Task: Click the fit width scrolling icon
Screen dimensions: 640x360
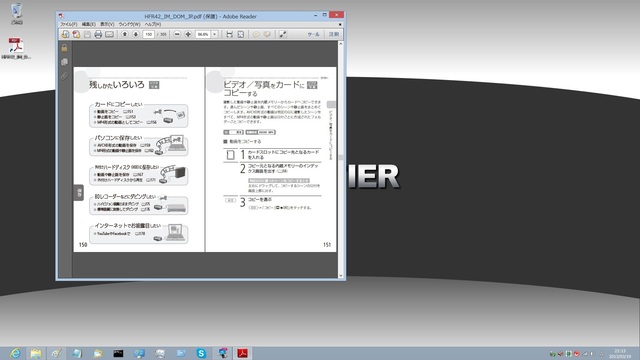Action: click(x=229, y=35)
